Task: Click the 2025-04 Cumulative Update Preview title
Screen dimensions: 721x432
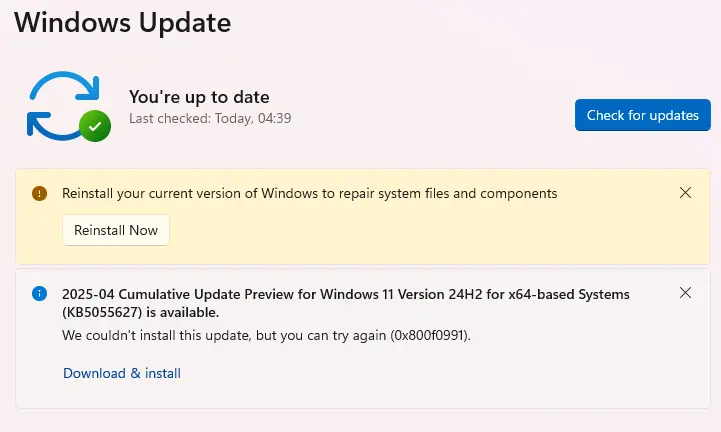Action: (x=346, y=294)
